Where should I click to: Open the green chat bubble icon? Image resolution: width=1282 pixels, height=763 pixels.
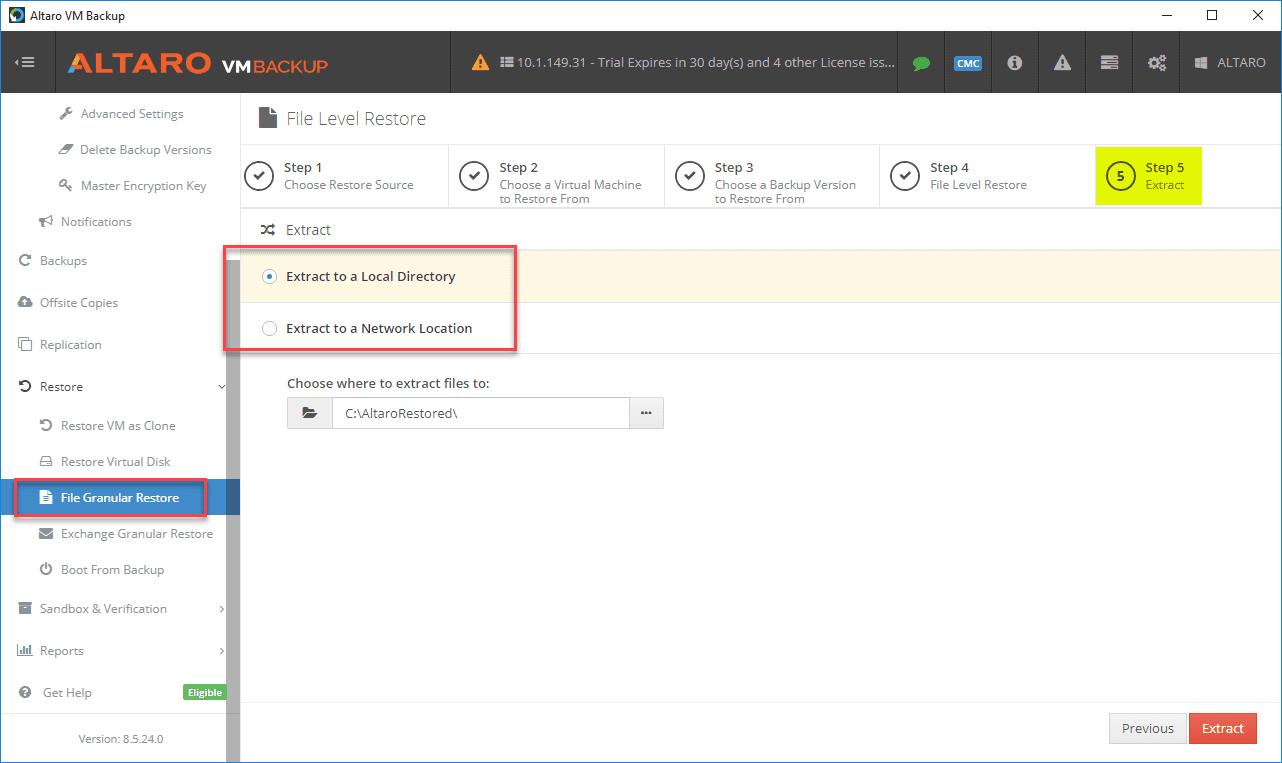921,63
